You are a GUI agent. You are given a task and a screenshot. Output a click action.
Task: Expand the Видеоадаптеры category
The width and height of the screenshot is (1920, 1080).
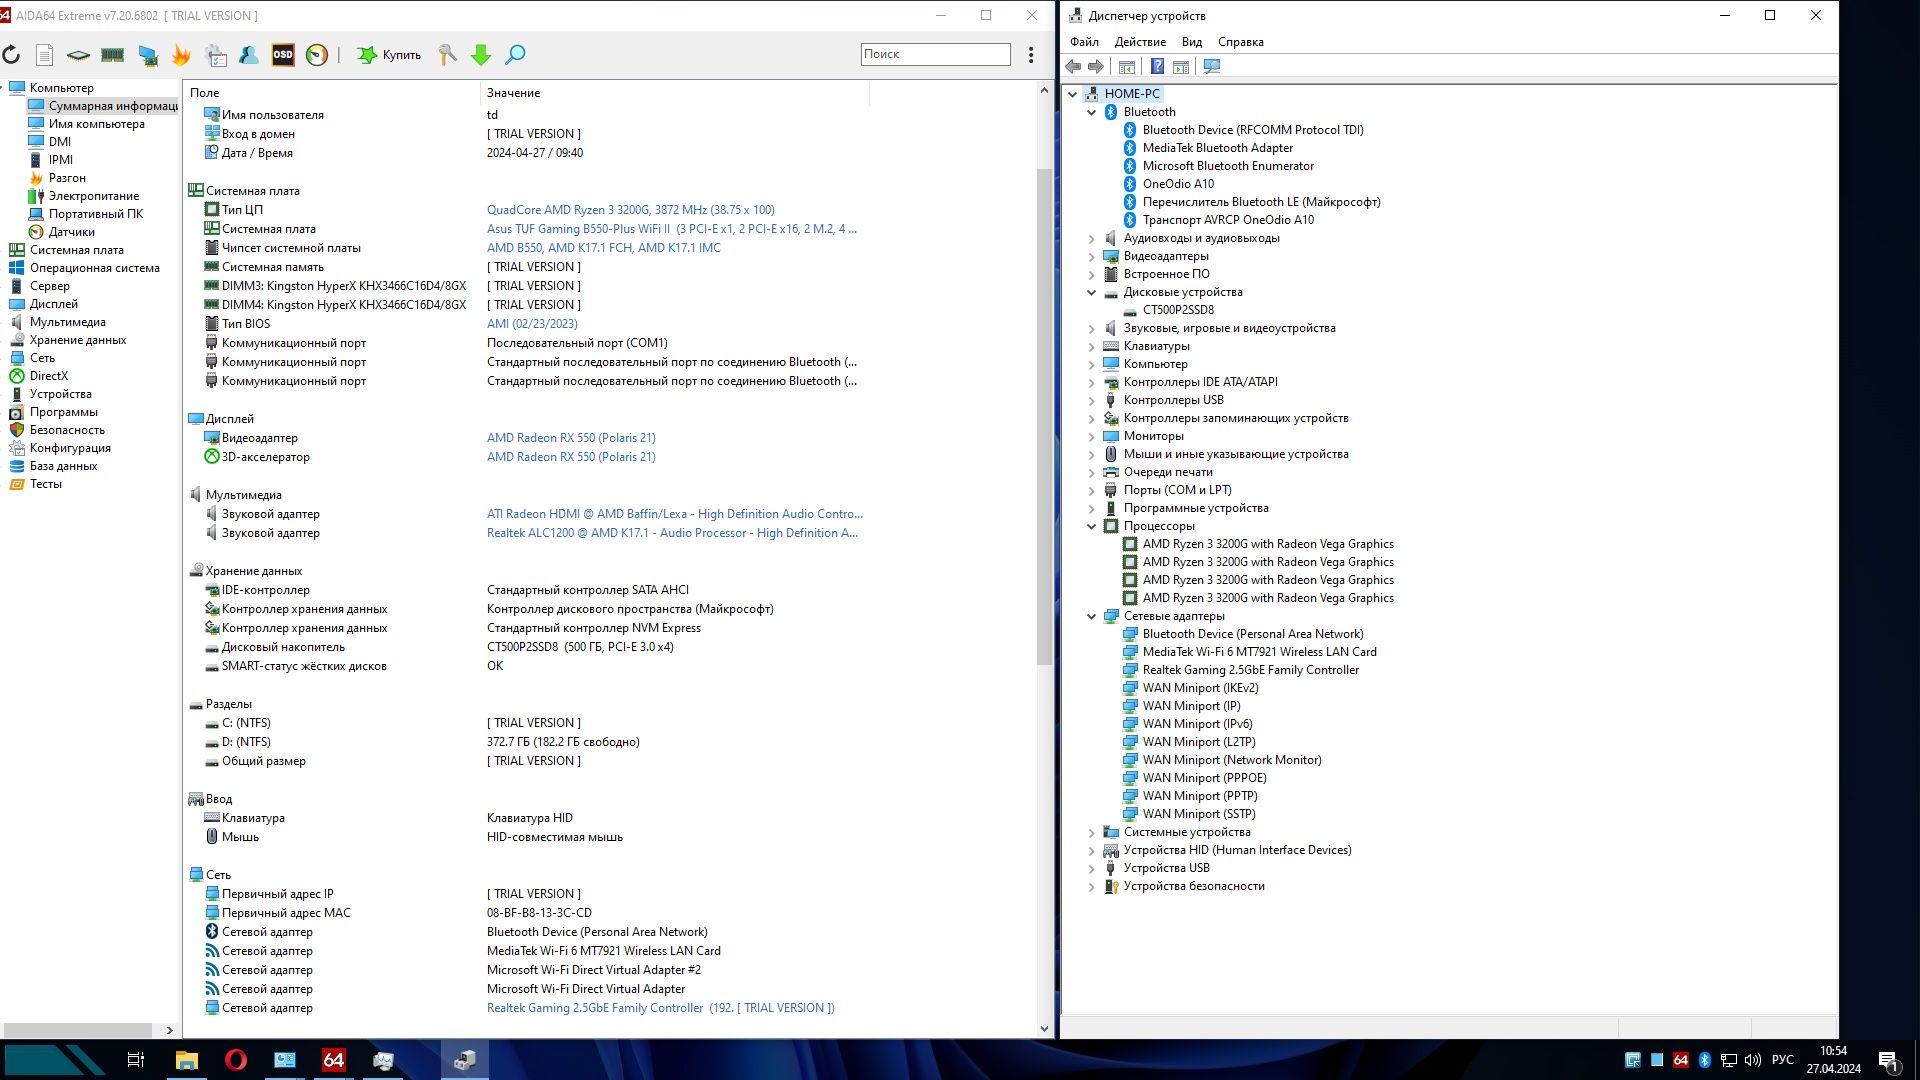click(1092, 256)
